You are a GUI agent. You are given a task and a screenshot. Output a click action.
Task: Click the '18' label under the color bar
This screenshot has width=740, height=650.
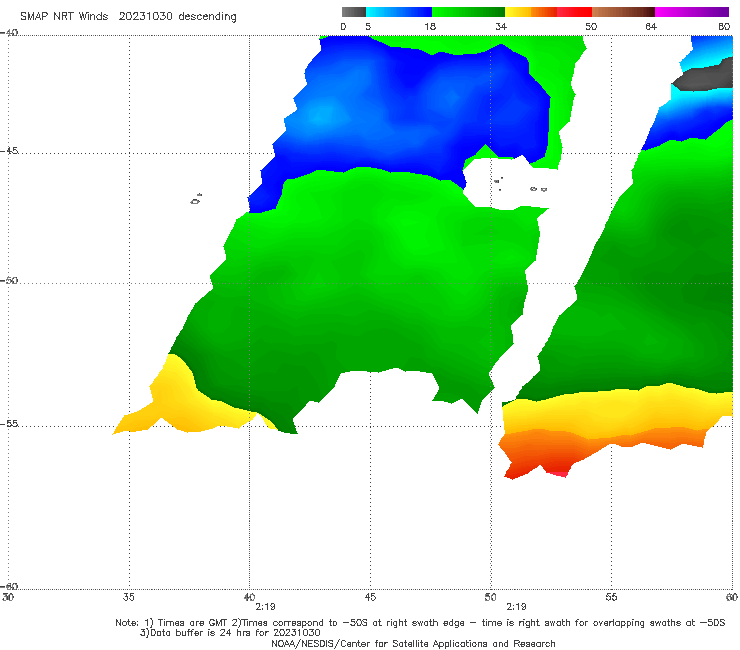pos(430,27)
